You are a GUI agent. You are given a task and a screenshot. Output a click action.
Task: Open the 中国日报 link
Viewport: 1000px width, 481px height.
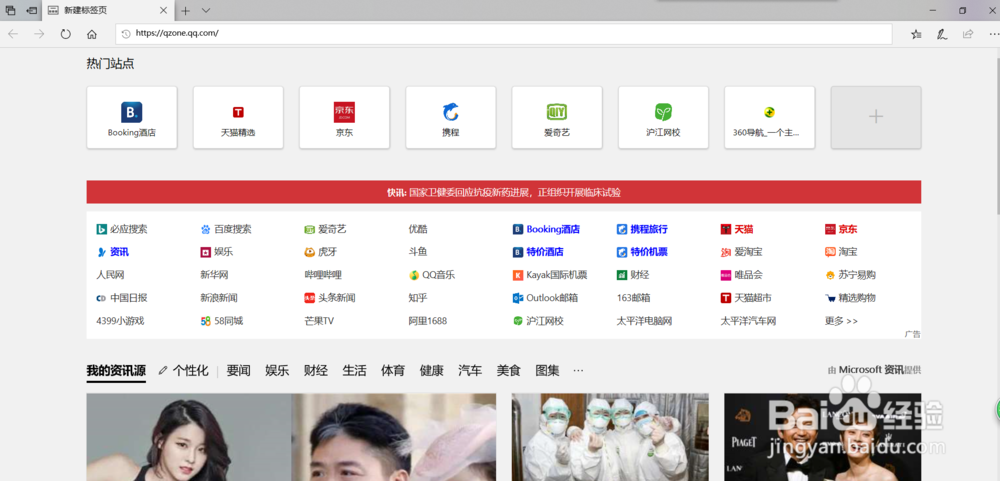122,298
